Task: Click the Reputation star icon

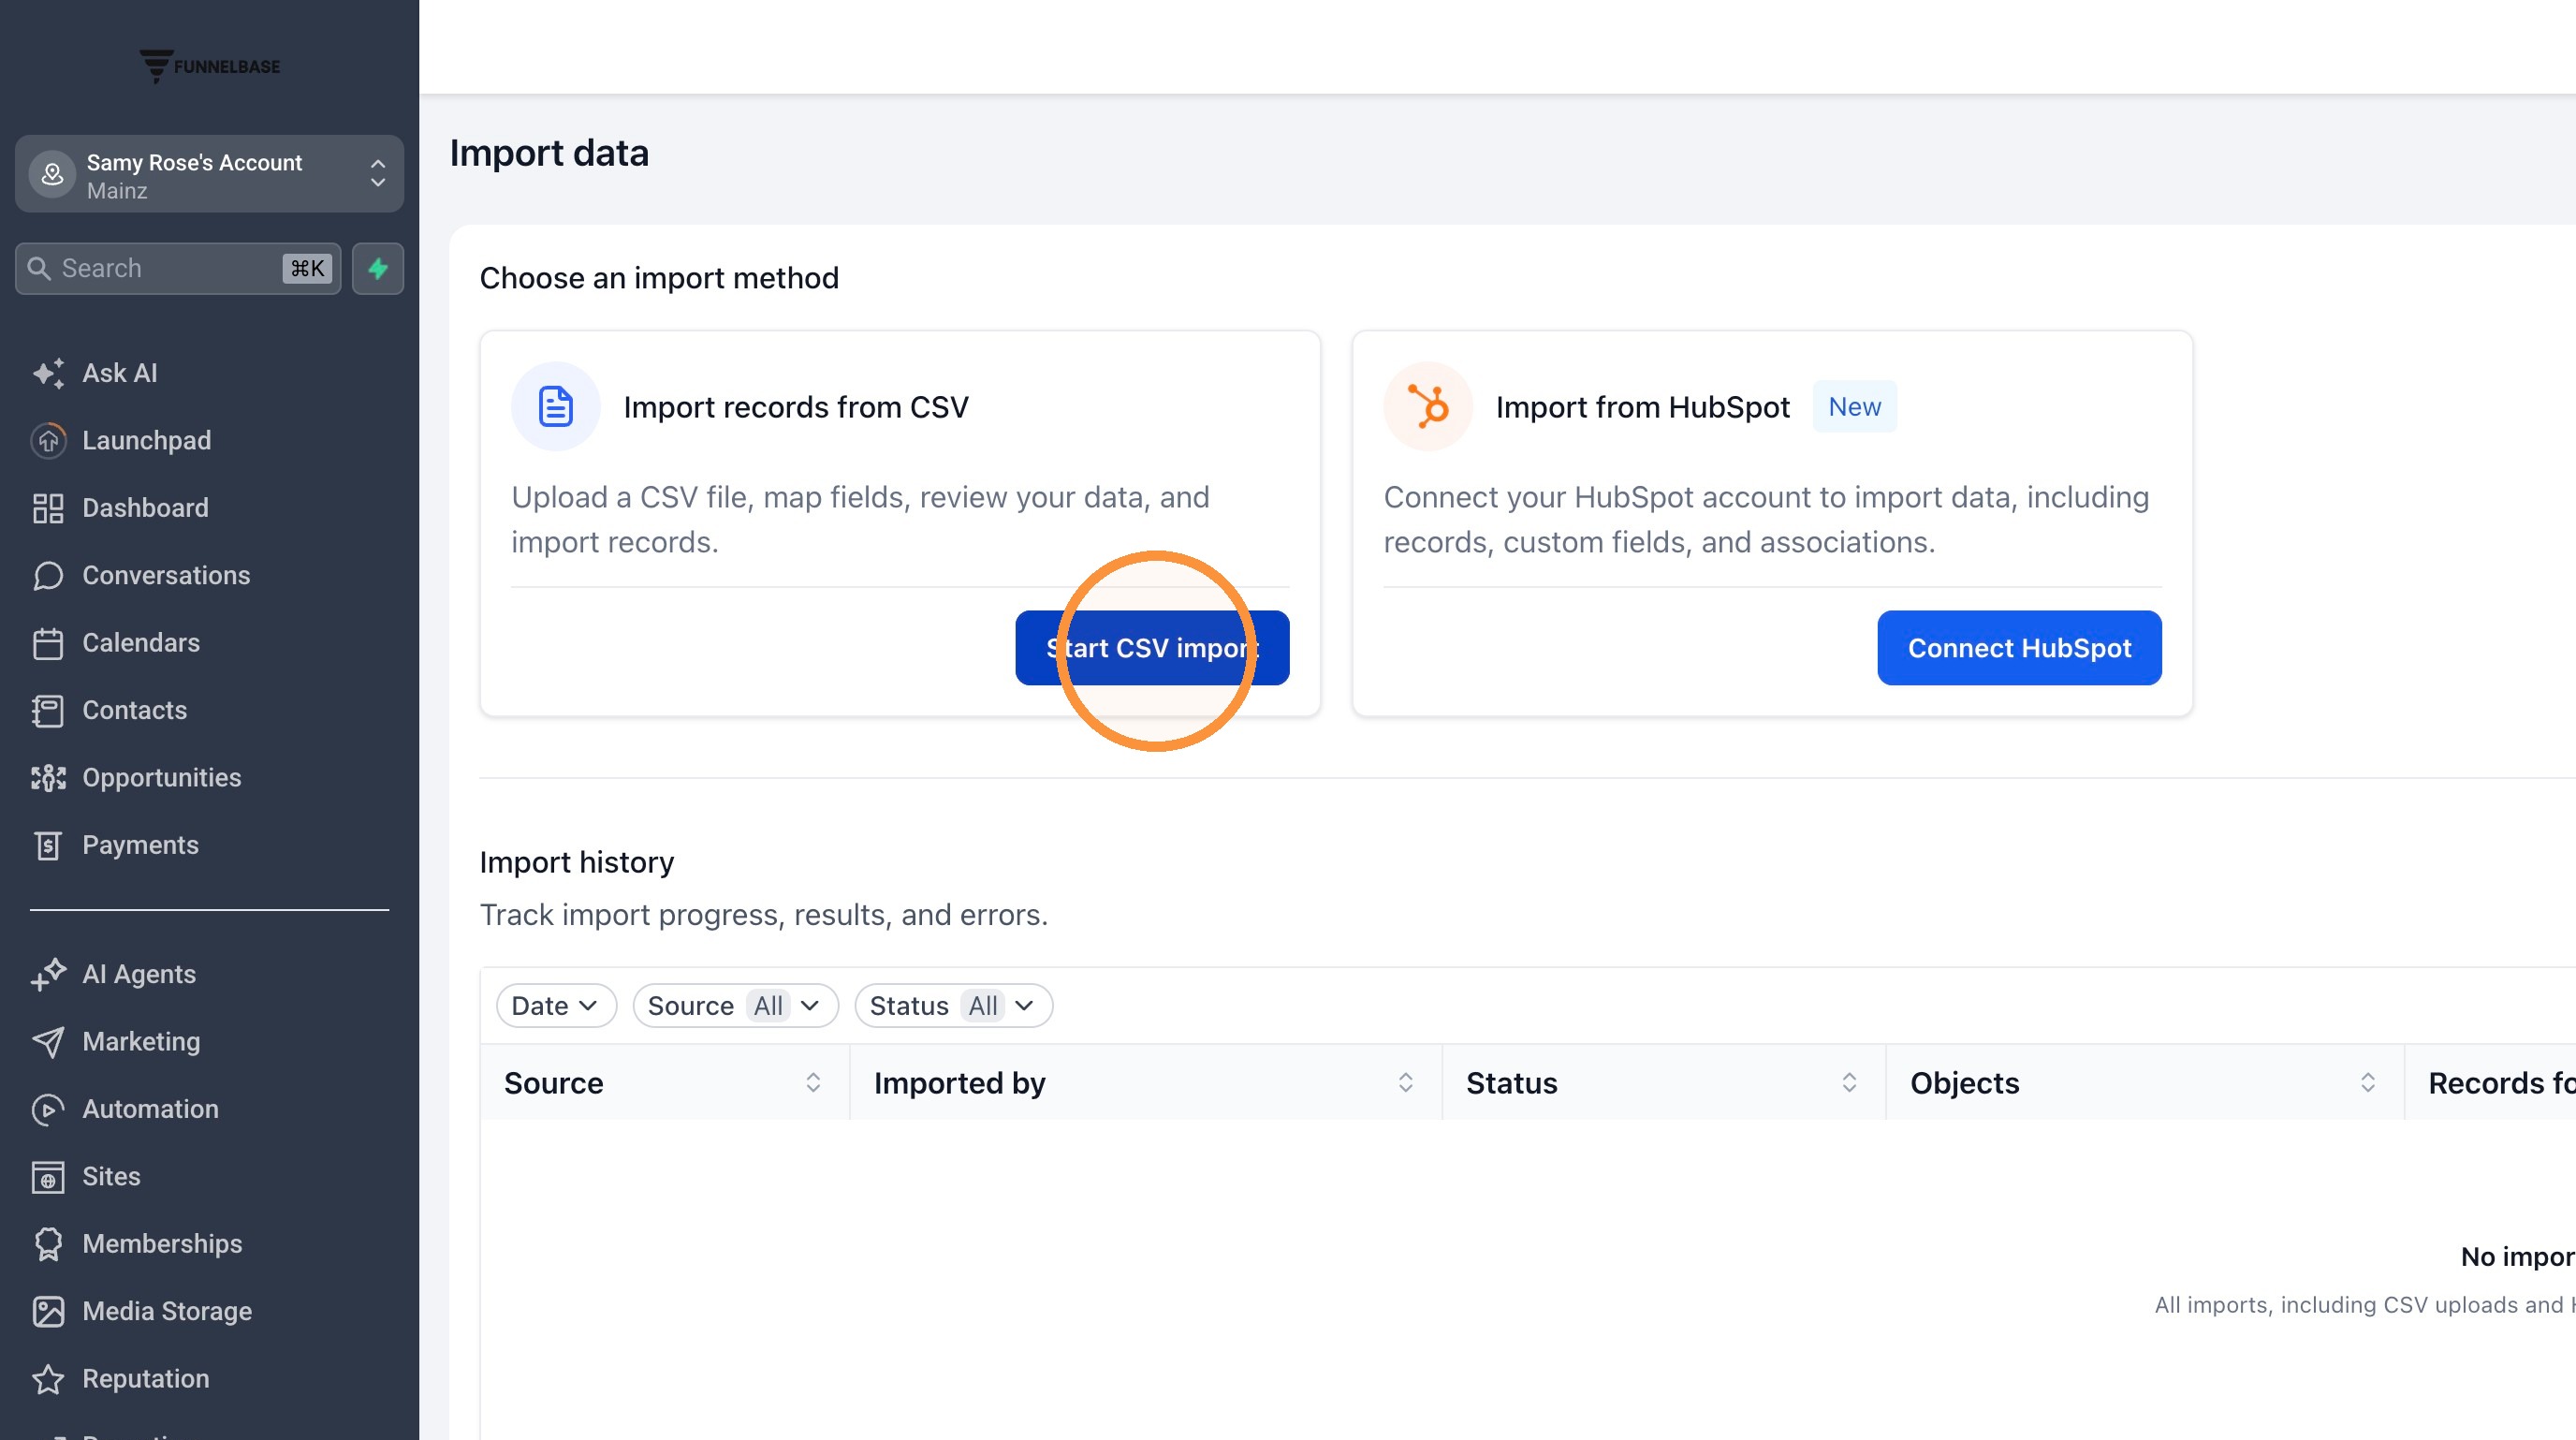Action: point(48,1379)
